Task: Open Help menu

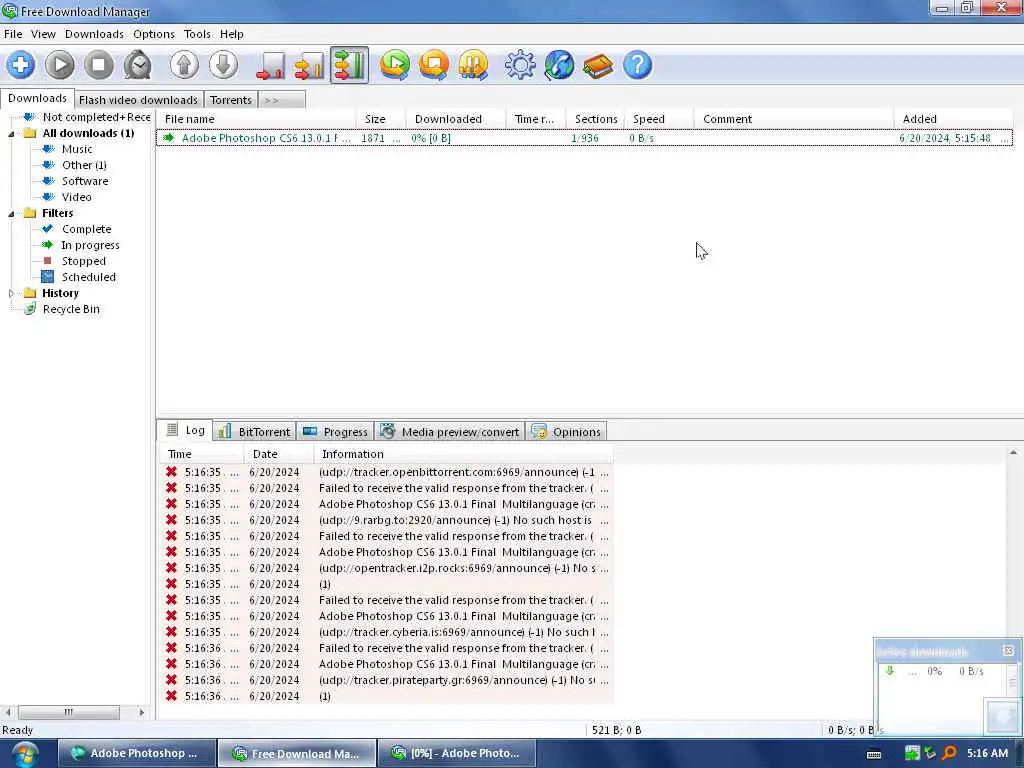Action: [231, 34]
